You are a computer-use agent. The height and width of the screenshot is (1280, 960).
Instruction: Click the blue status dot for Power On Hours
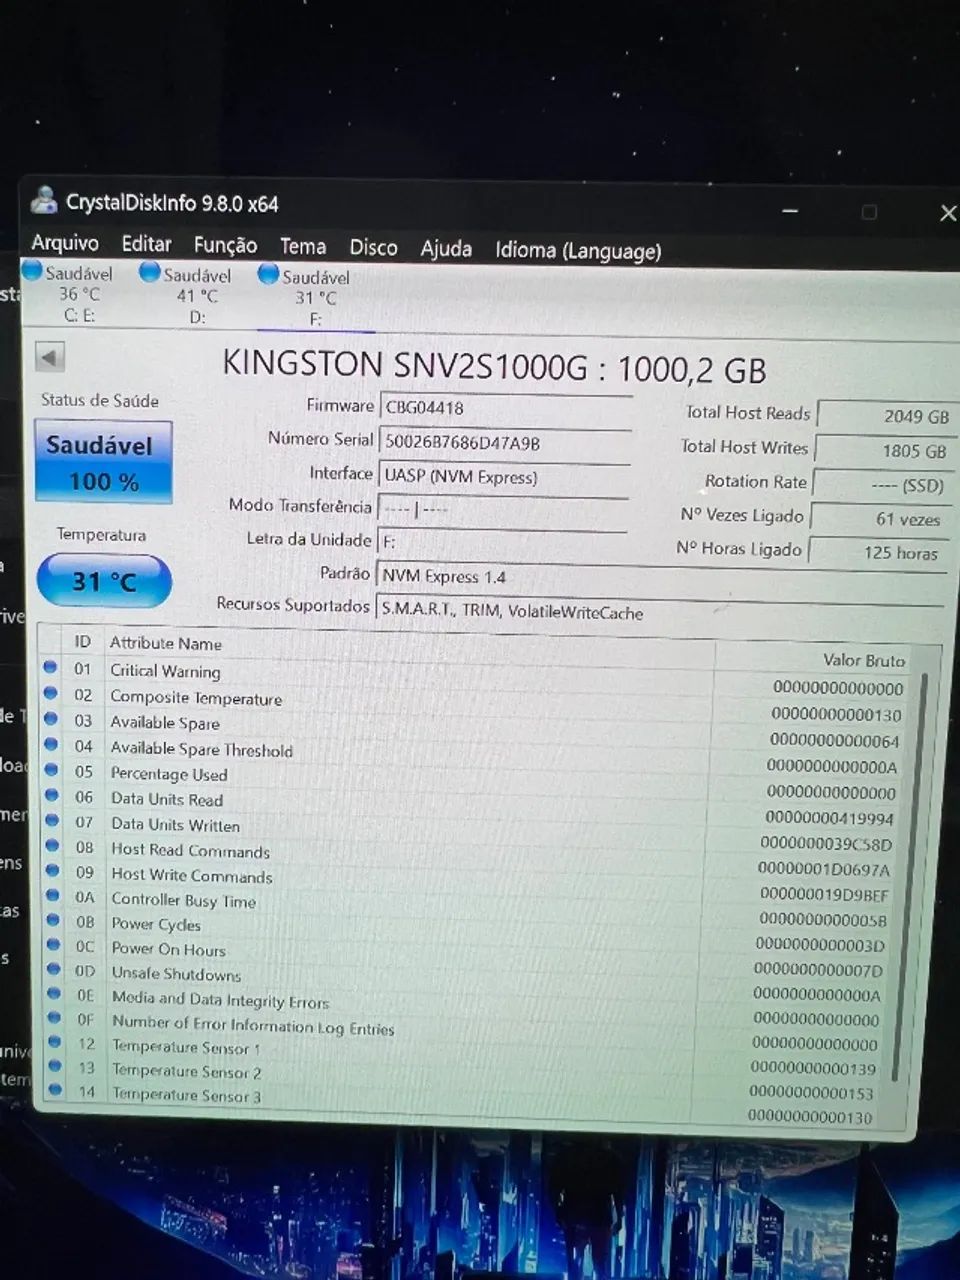pyautogui.click(x=54, y=945)
